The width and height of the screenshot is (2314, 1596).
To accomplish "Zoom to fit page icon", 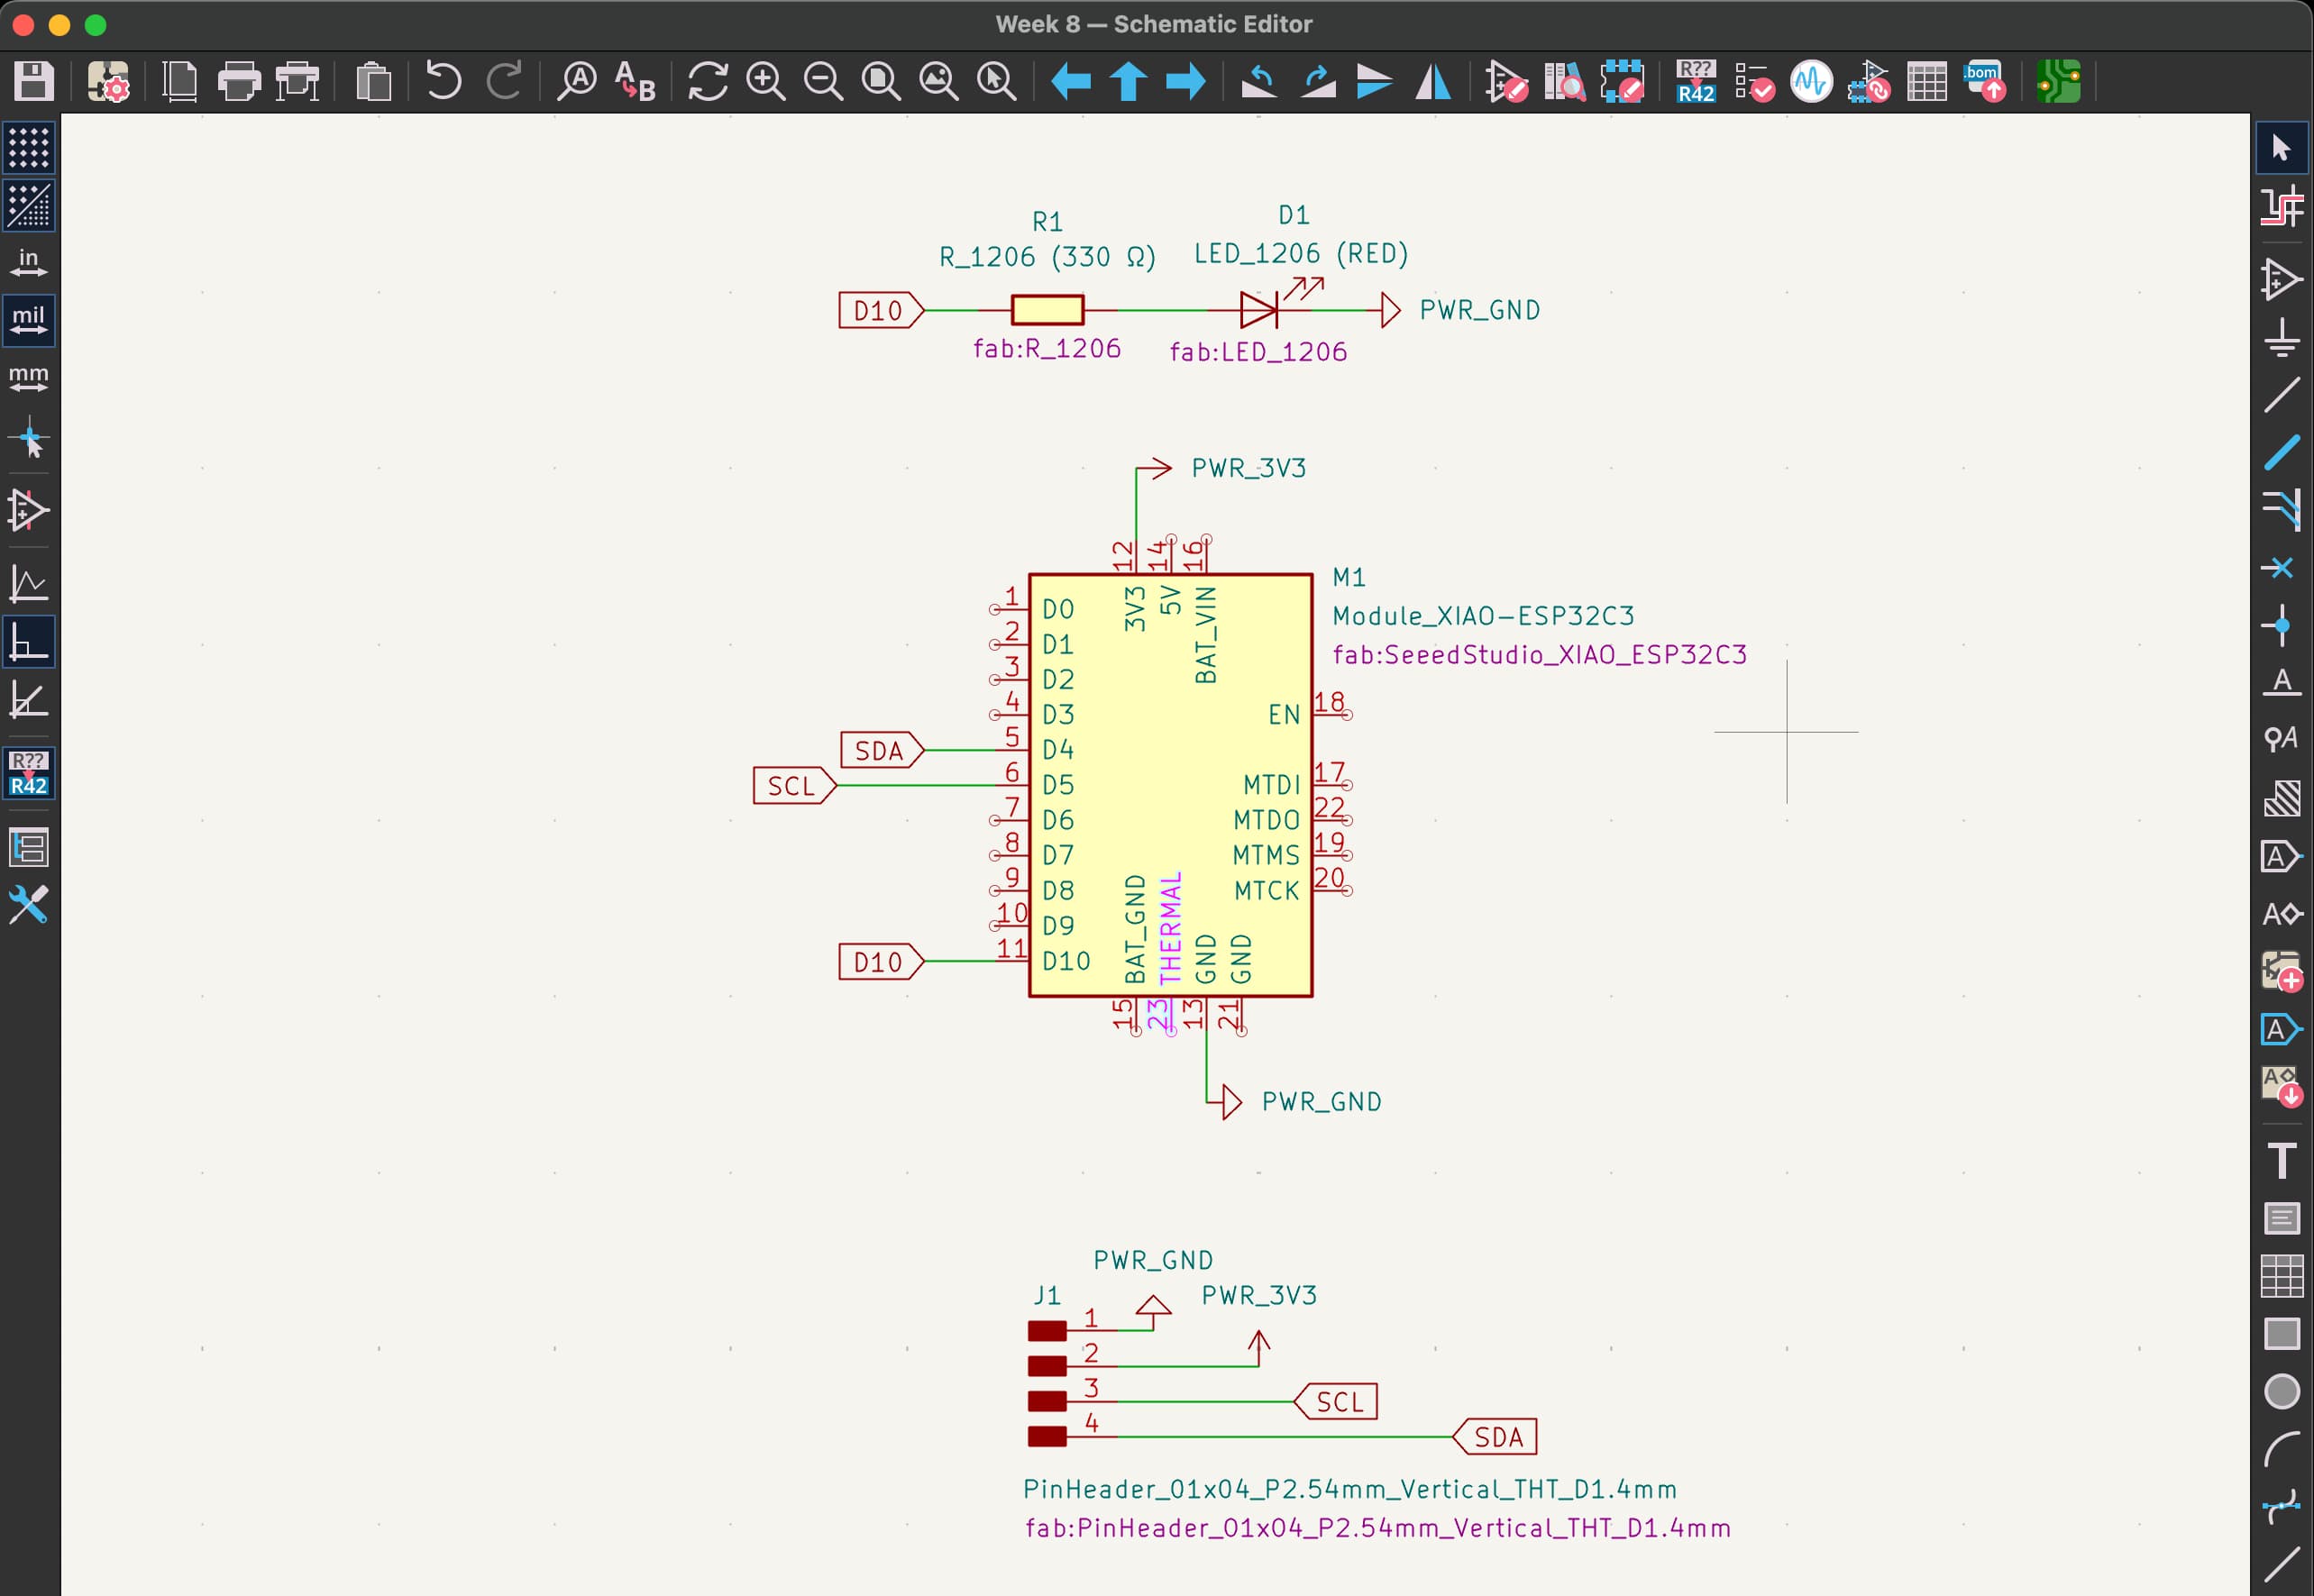I will [x=881, y=81].
